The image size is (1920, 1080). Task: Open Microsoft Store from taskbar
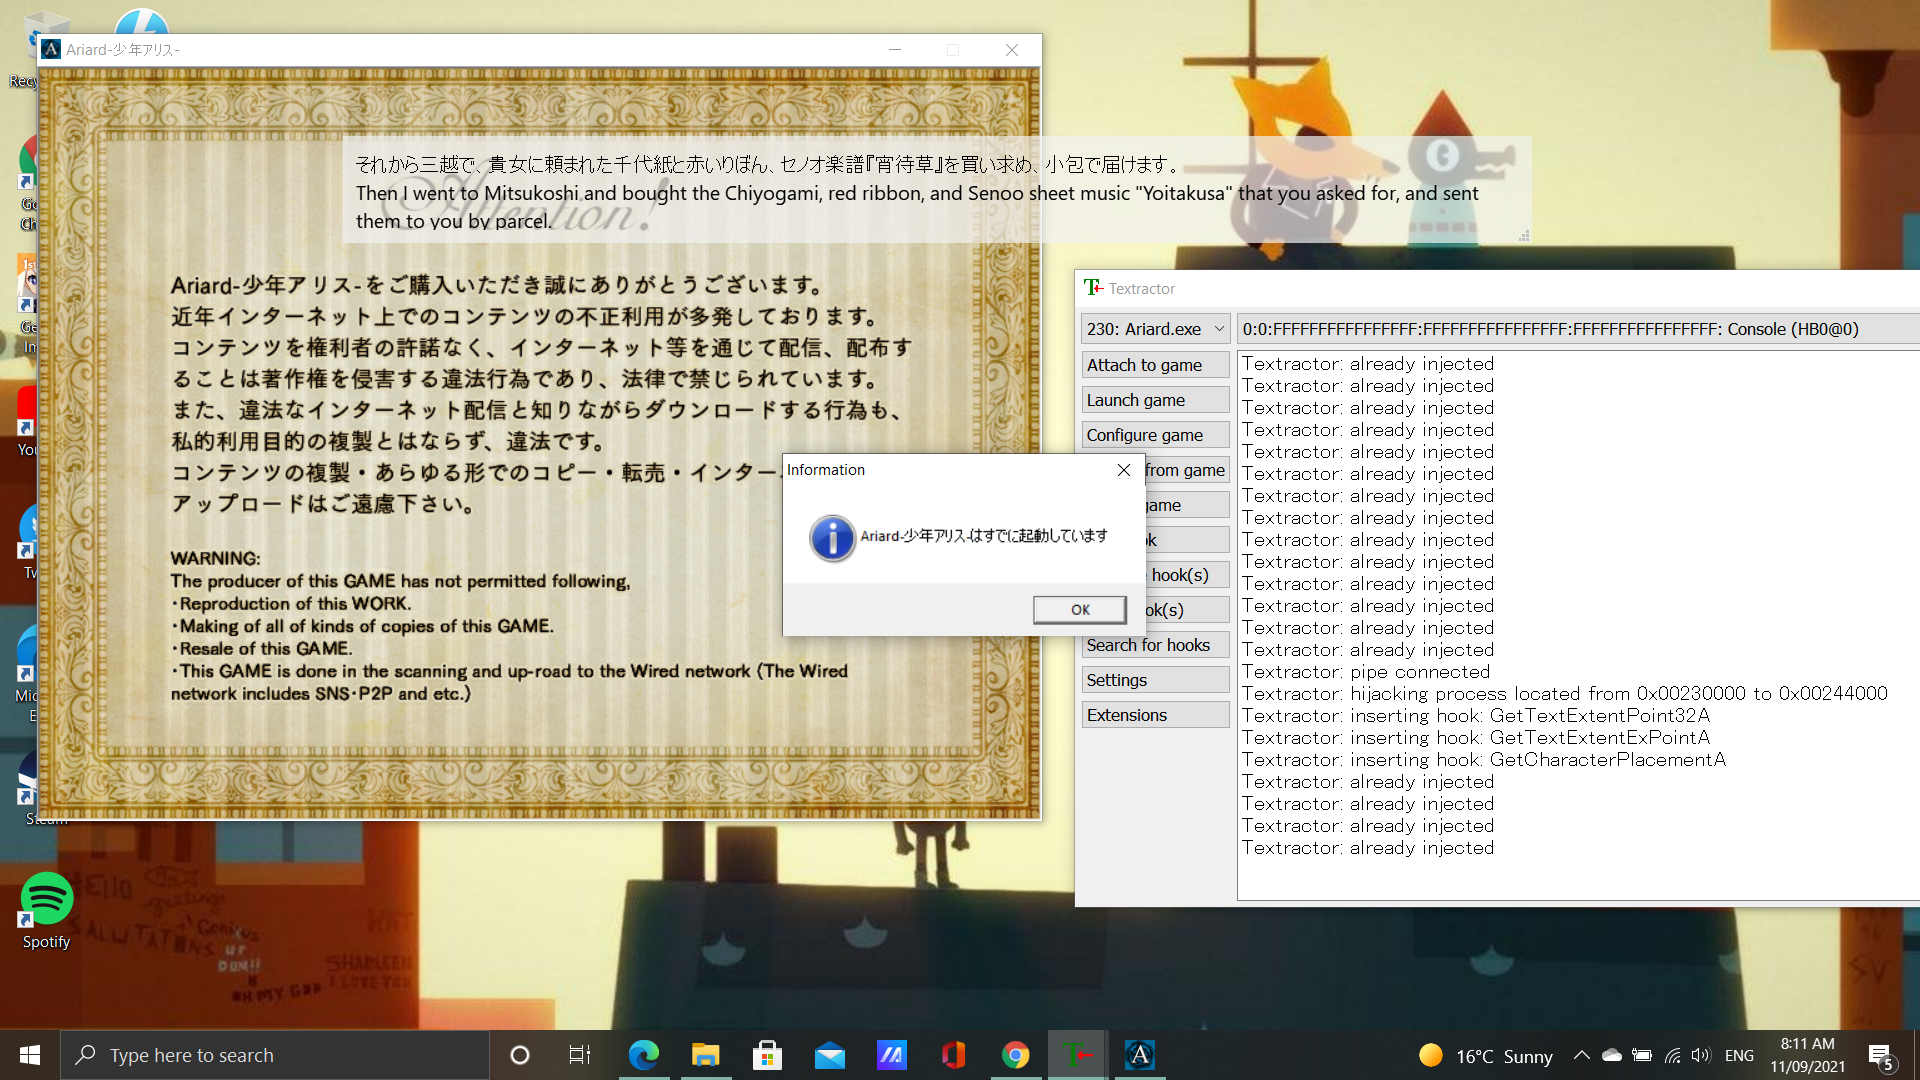(767, 1055)
